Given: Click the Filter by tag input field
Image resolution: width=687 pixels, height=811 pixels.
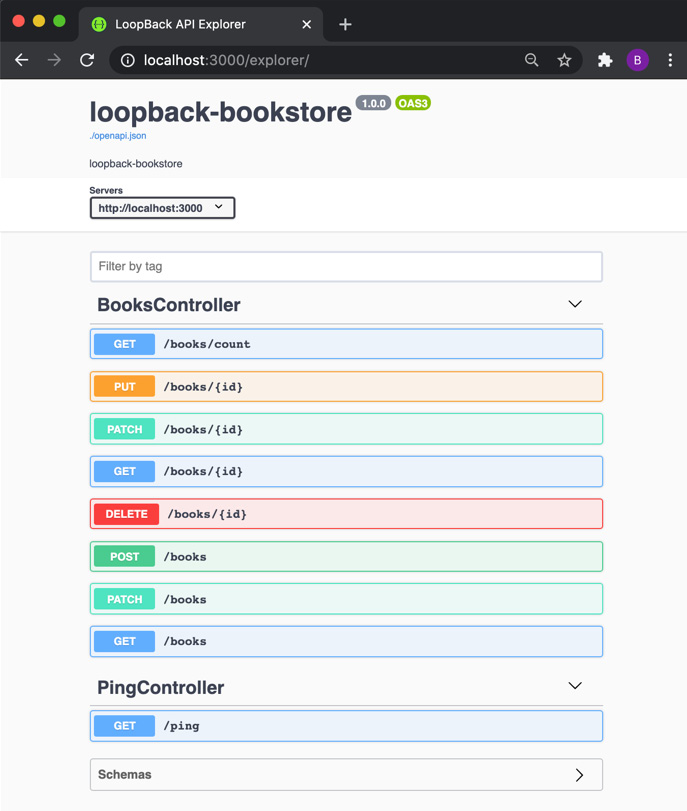Looking at the screenshot, I should coord(346,266).
